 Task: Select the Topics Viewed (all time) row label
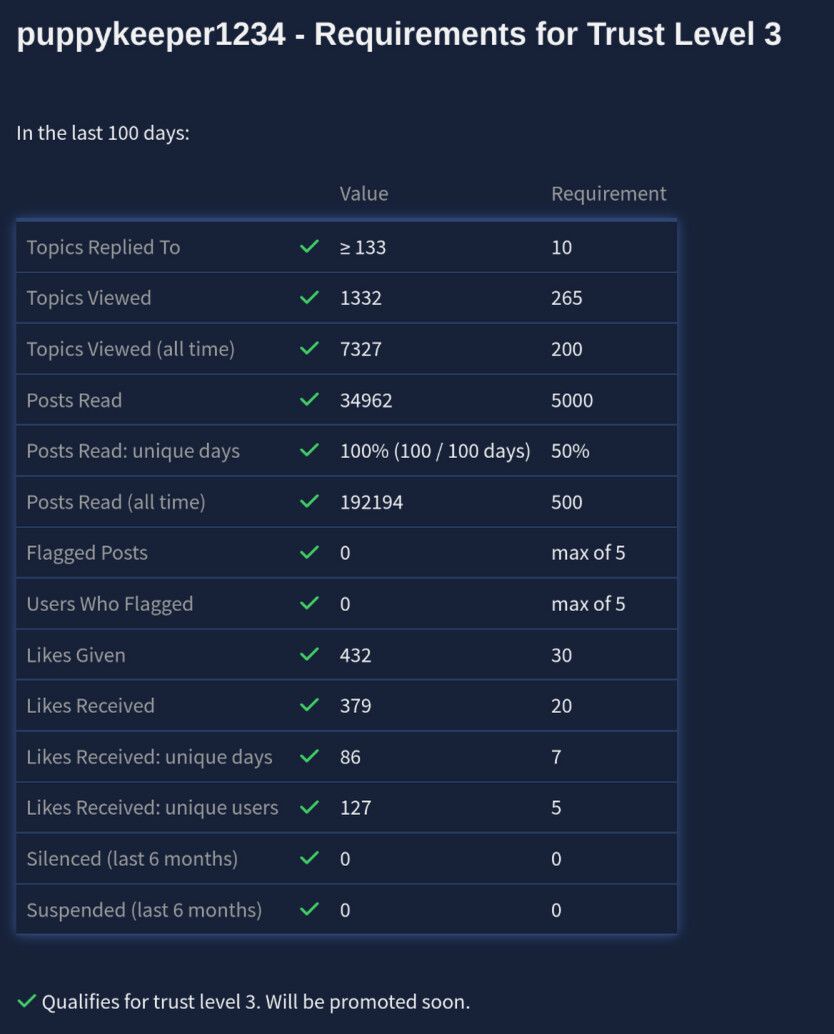pyautogui.click(x=130, y=349)
